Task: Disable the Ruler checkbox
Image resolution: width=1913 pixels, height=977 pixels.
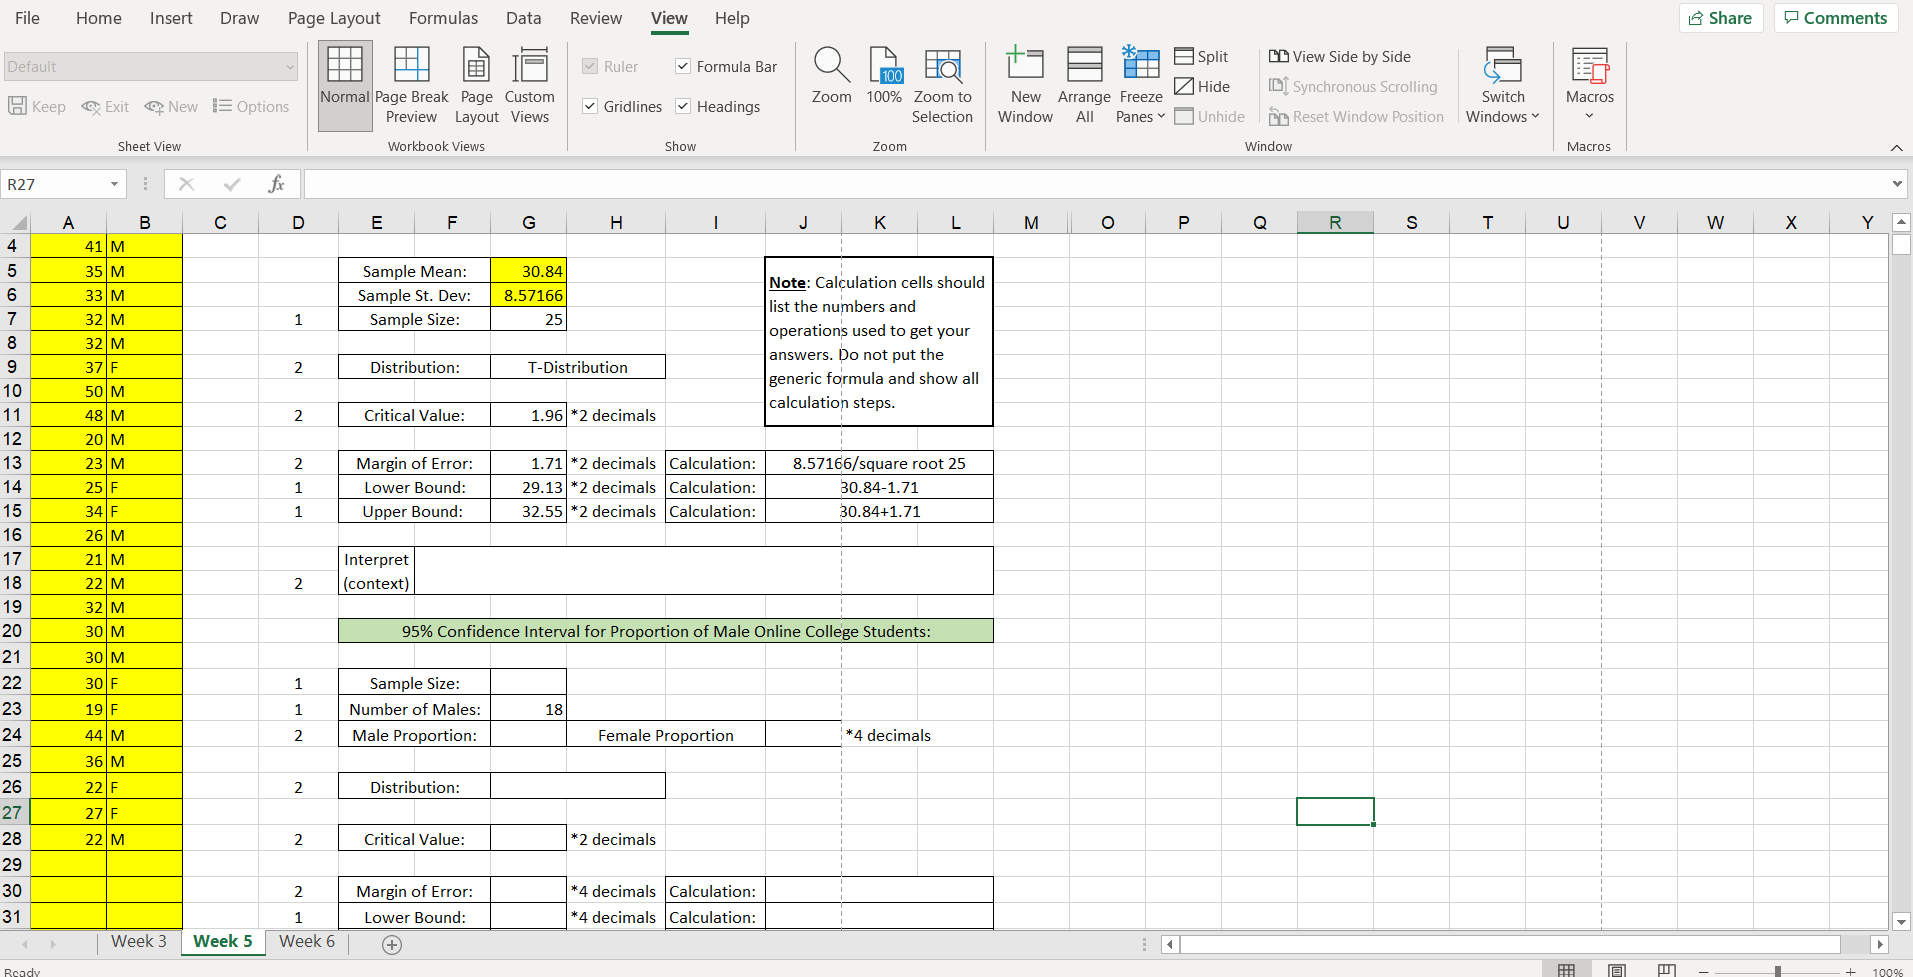Action: coord(590,66)
